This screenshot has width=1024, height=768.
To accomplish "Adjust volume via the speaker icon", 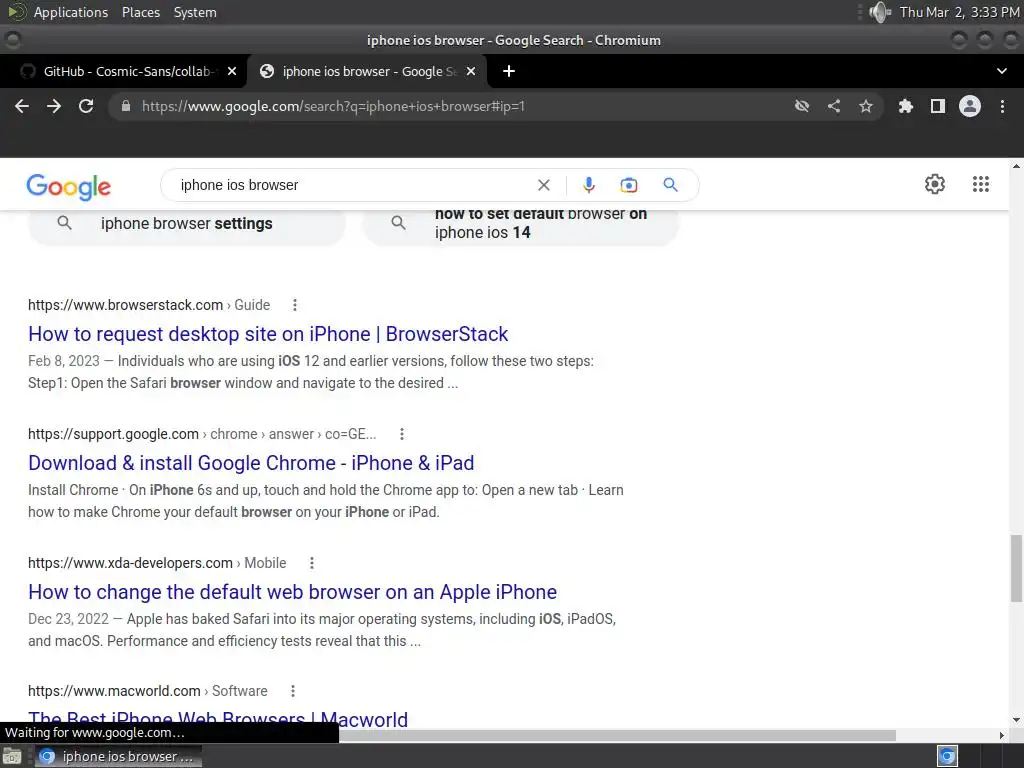I will pyautogui.click(x=880, y=12).
